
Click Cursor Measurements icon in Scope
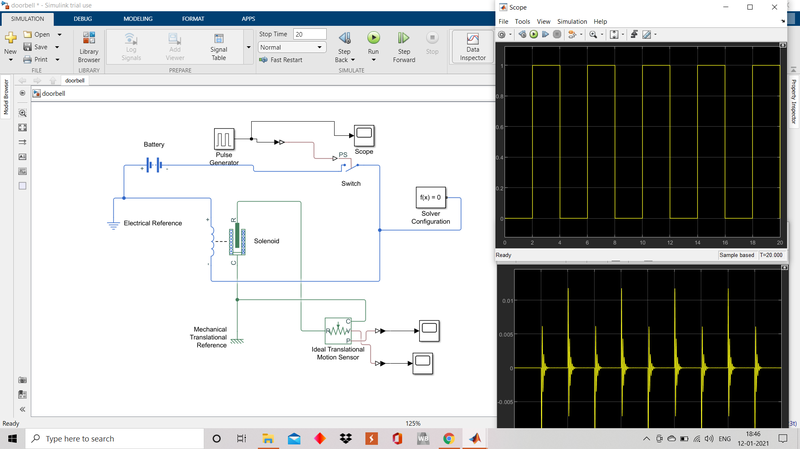(x=646, y=35)
